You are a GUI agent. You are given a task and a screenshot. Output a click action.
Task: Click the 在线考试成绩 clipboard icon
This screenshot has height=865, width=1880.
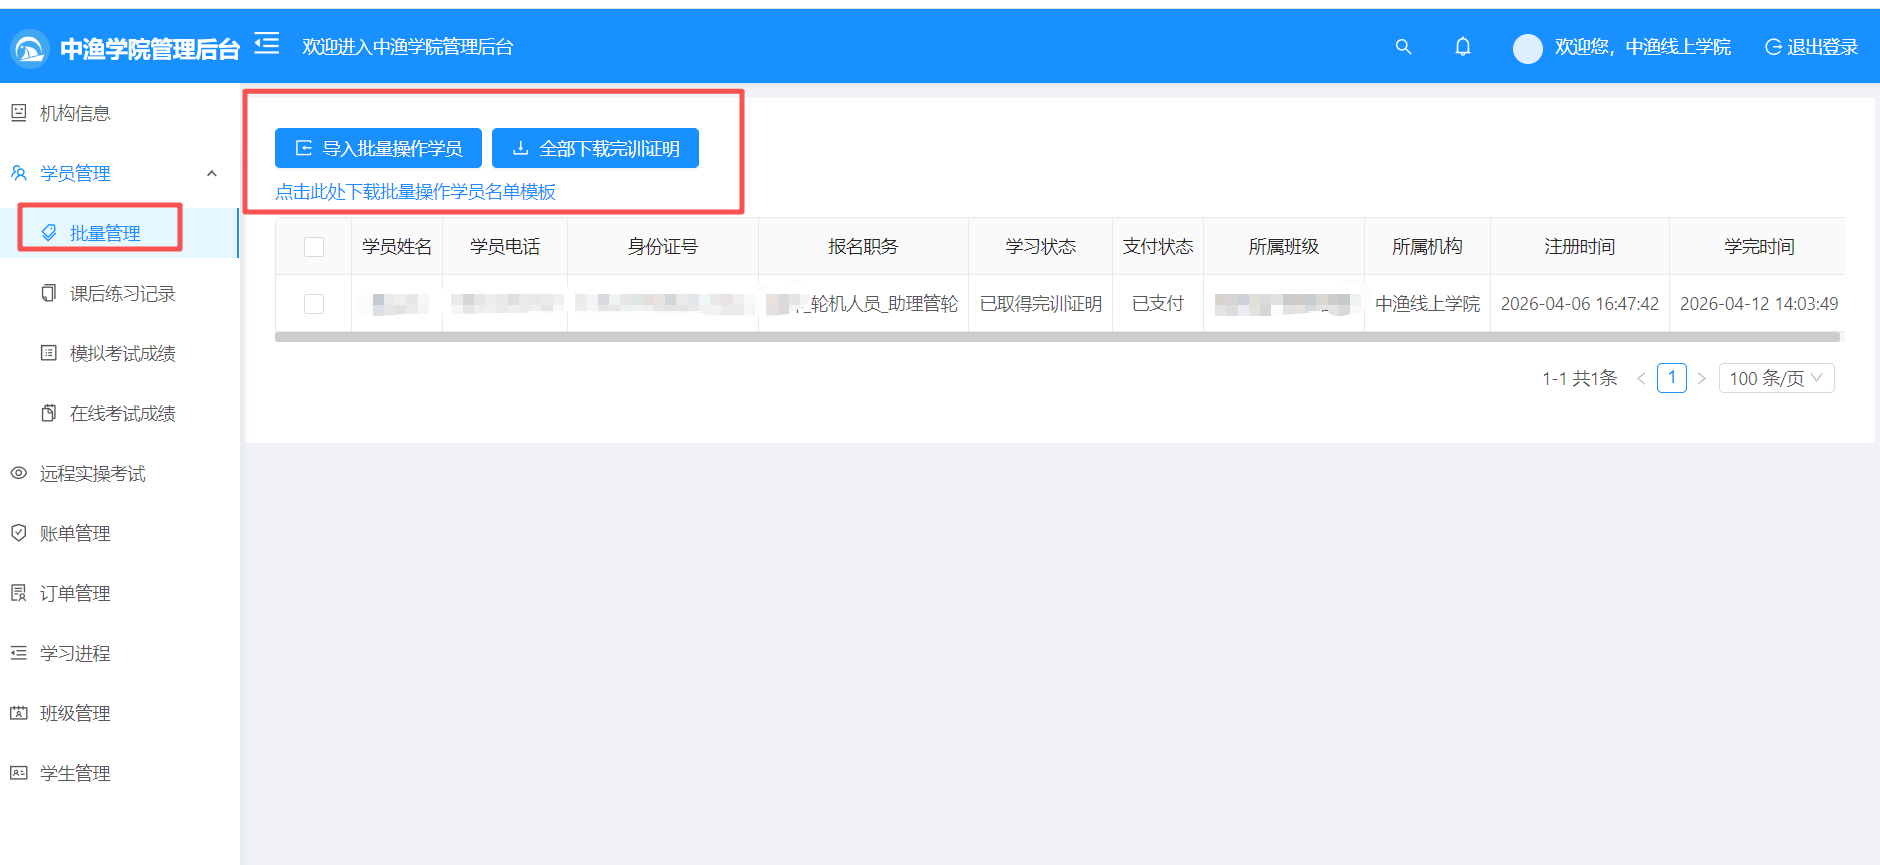tap(48, 413)
